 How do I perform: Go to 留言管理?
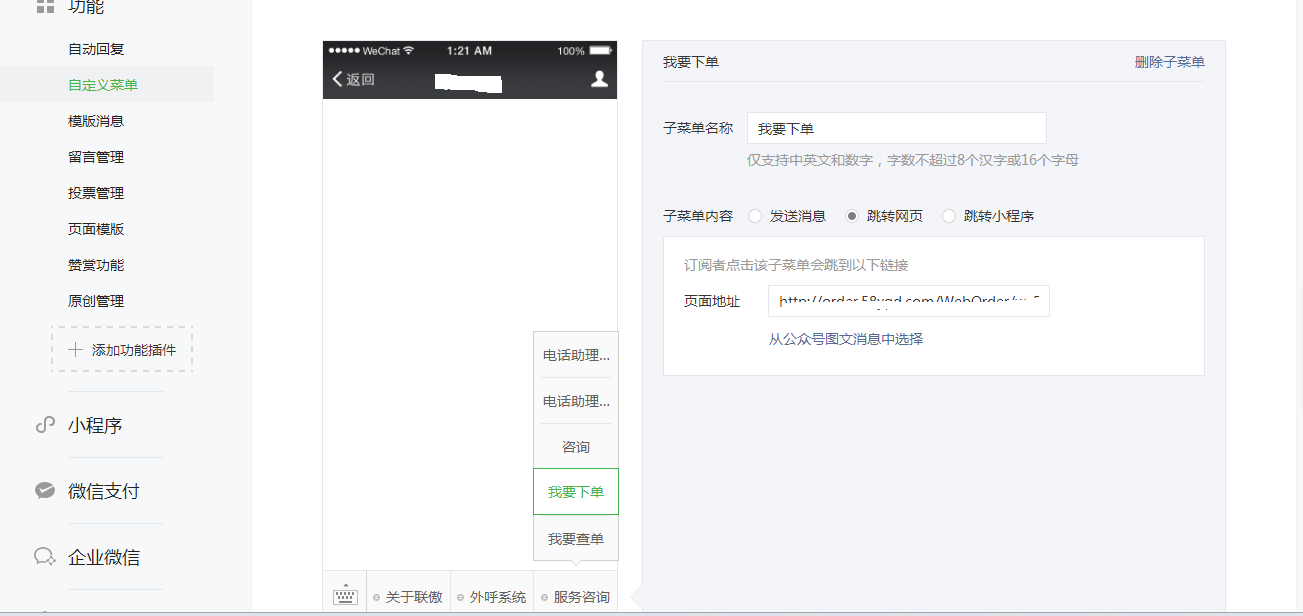click(96, 157)
